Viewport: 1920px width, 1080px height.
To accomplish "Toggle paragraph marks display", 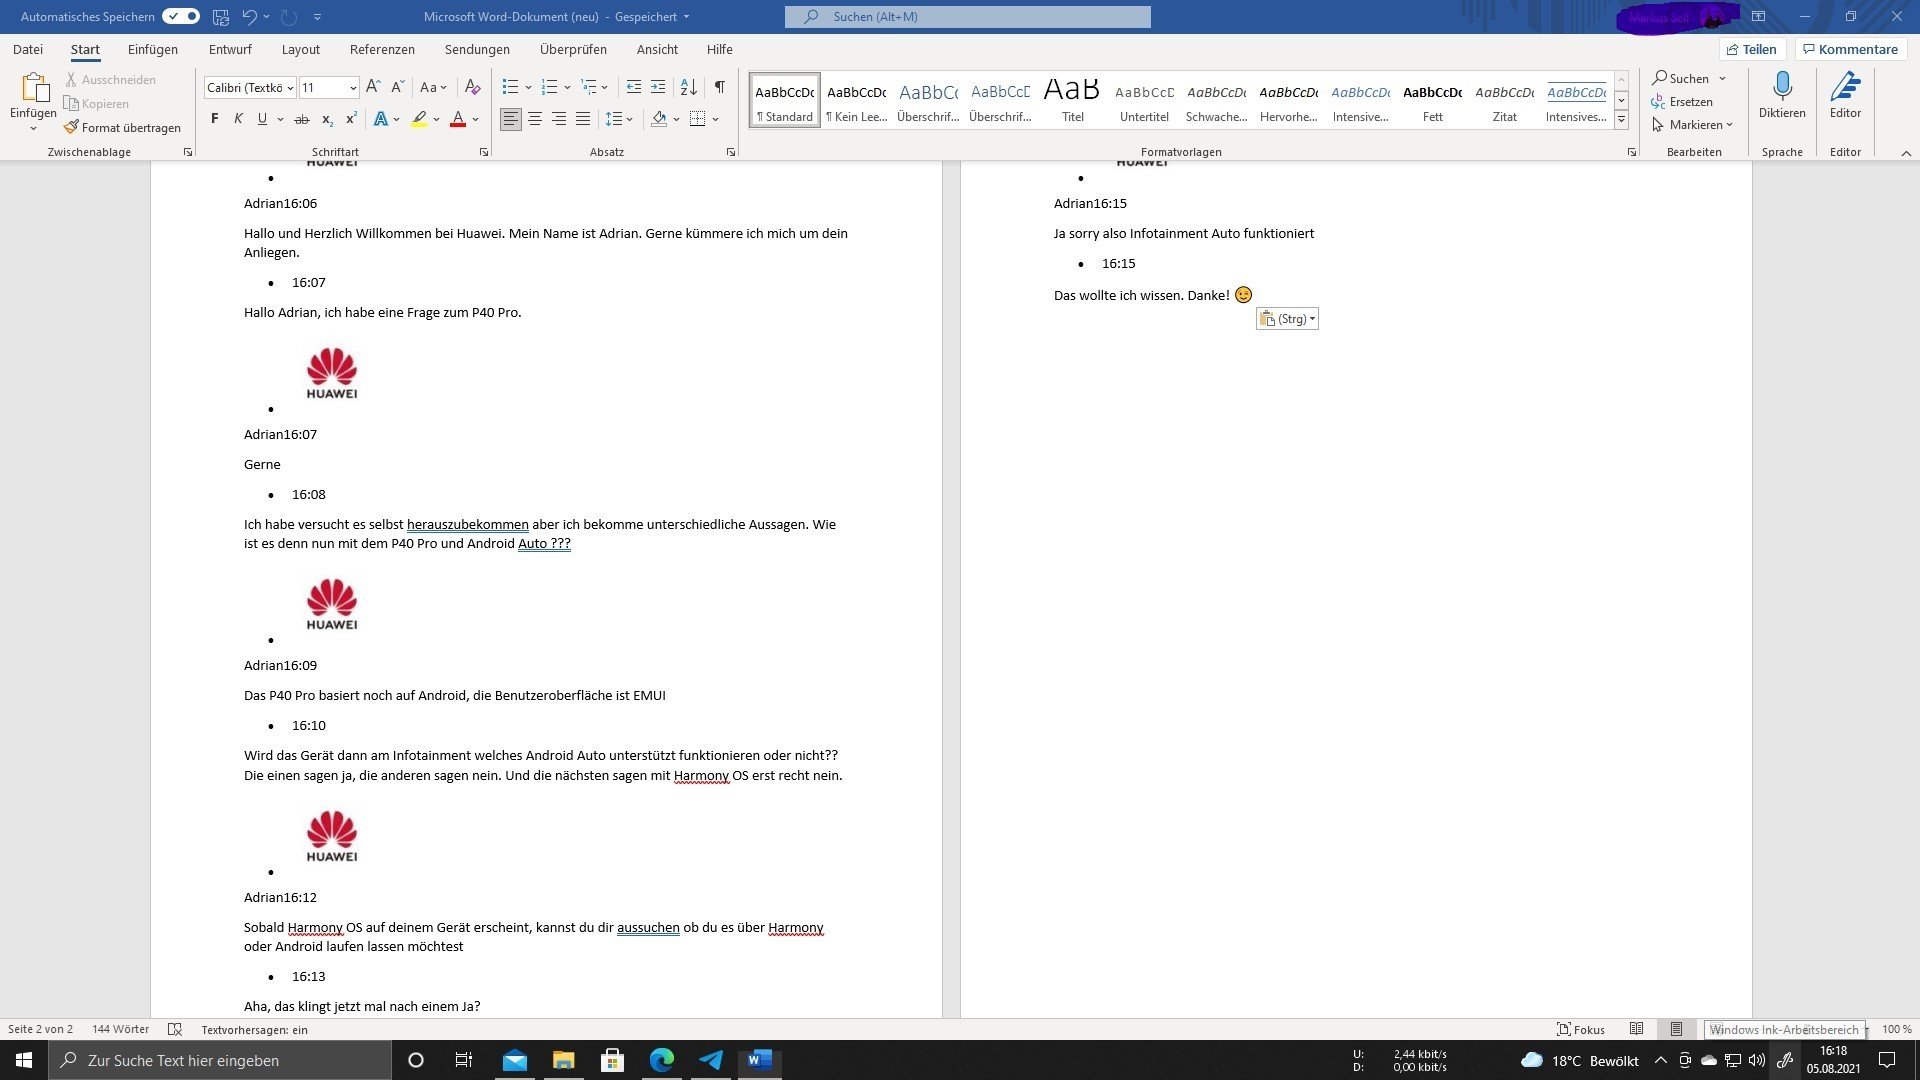I will (x=719, y=88).
